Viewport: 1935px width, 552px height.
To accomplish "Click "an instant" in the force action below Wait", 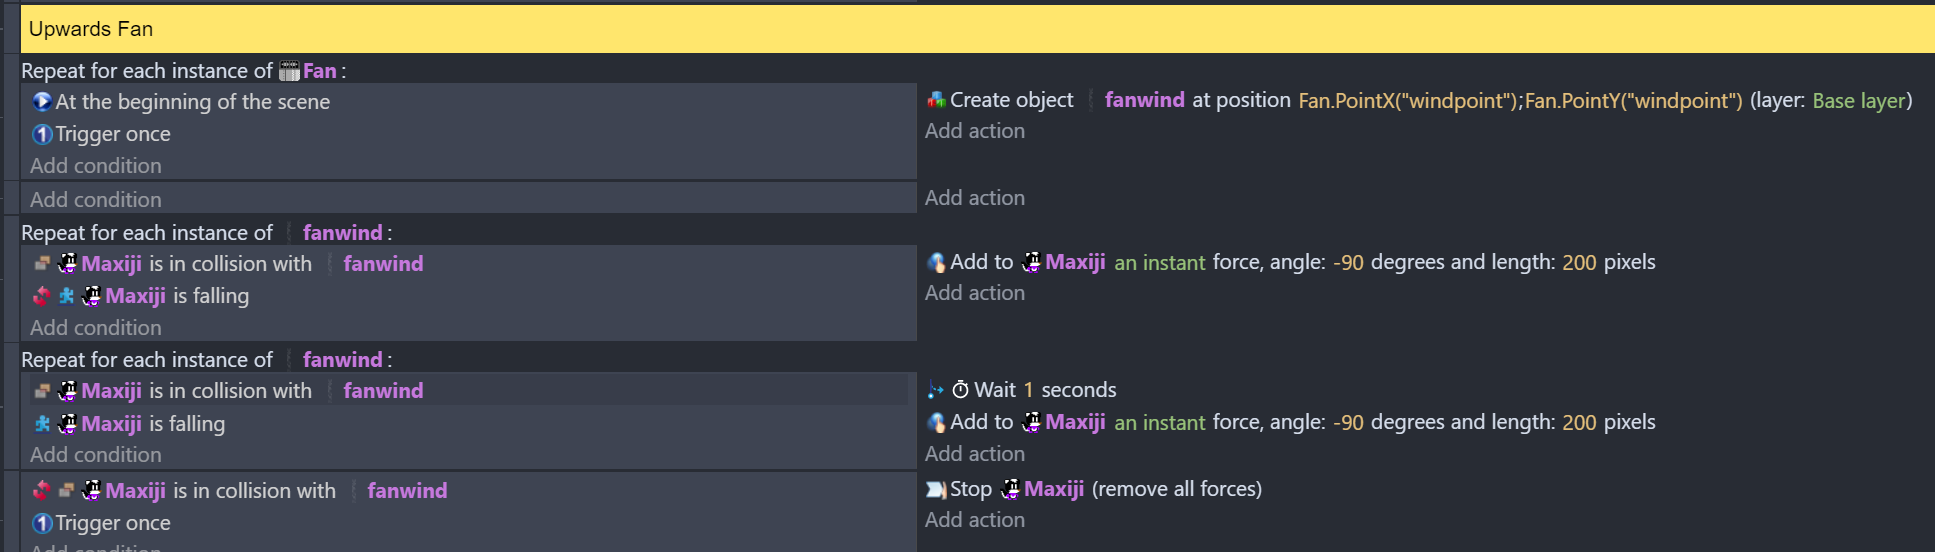I will coord(1159,423).
